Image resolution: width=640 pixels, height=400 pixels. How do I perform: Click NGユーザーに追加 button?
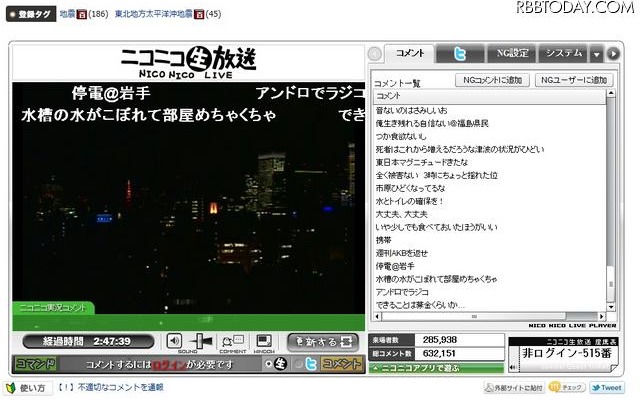[574, 80]
